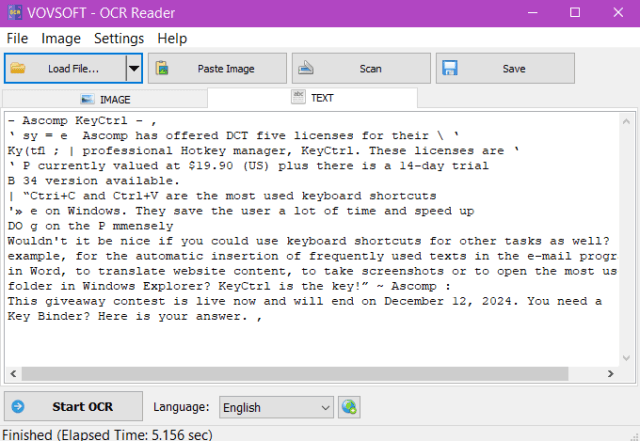The image size is (640, 441).
Task: Click the line "Key Binder? Here is your answer."
Action: coord(134,316)
